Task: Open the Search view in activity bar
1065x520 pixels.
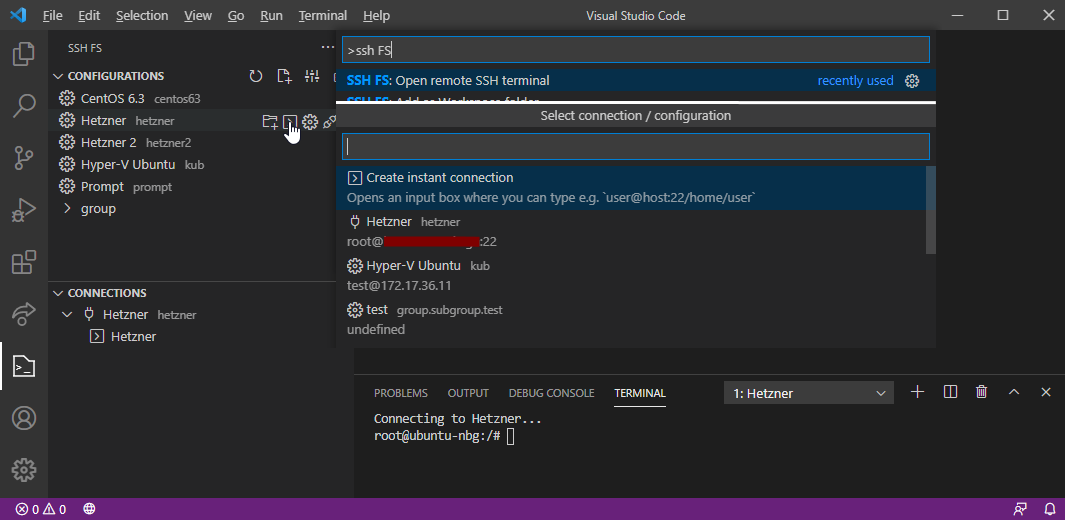Action: 24,107
